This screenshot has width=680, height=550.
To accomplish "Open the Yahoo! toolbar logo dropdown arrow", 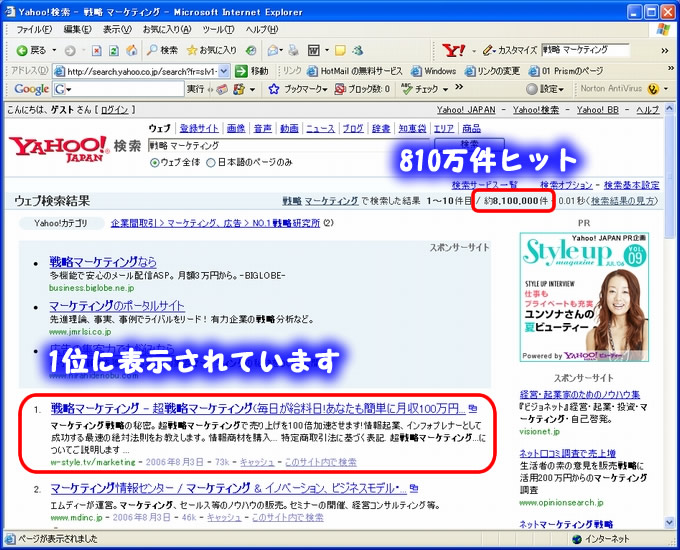I will pyautogui.click(x=474, y=51).
